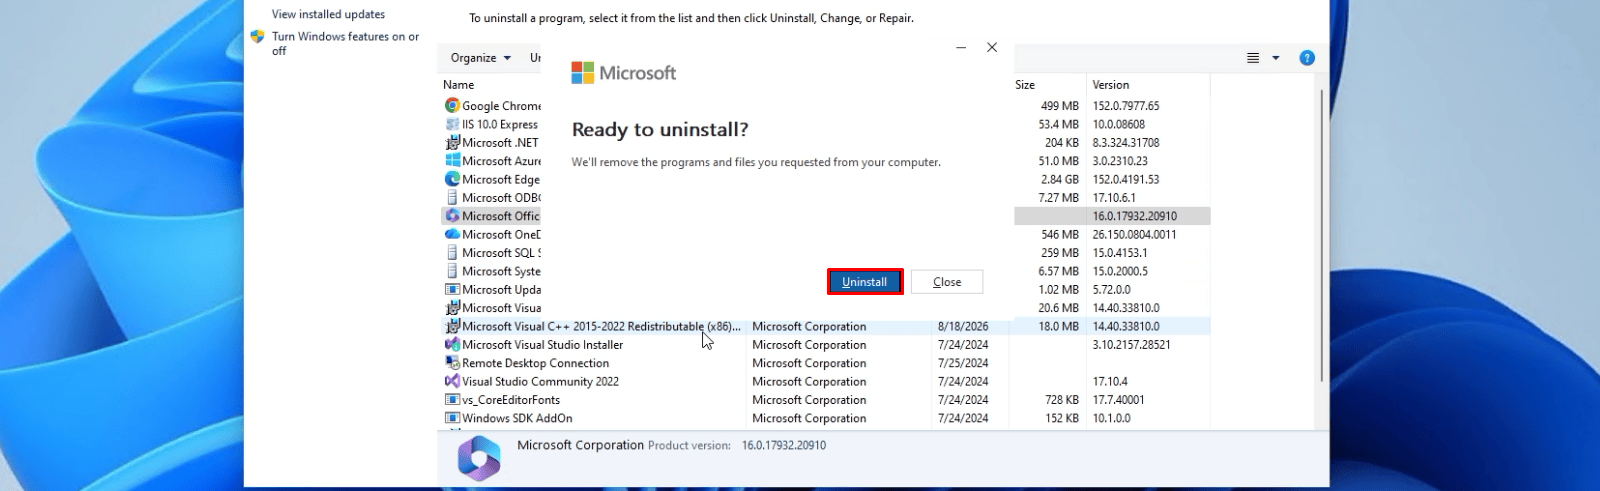The image size is (1600, 491).
Task: Select Microsoft Visual Studio Installer entry
Action: pos(542,345)
